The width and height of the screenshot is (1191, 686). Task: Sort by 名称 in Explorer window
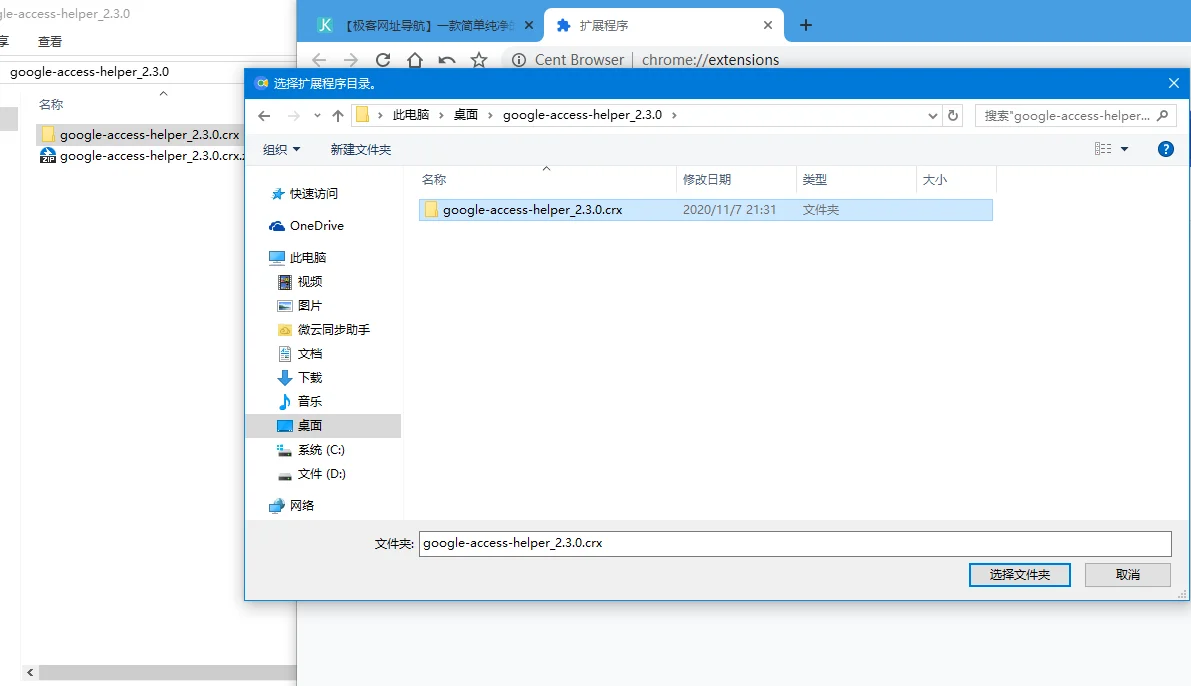coord(51,105)
